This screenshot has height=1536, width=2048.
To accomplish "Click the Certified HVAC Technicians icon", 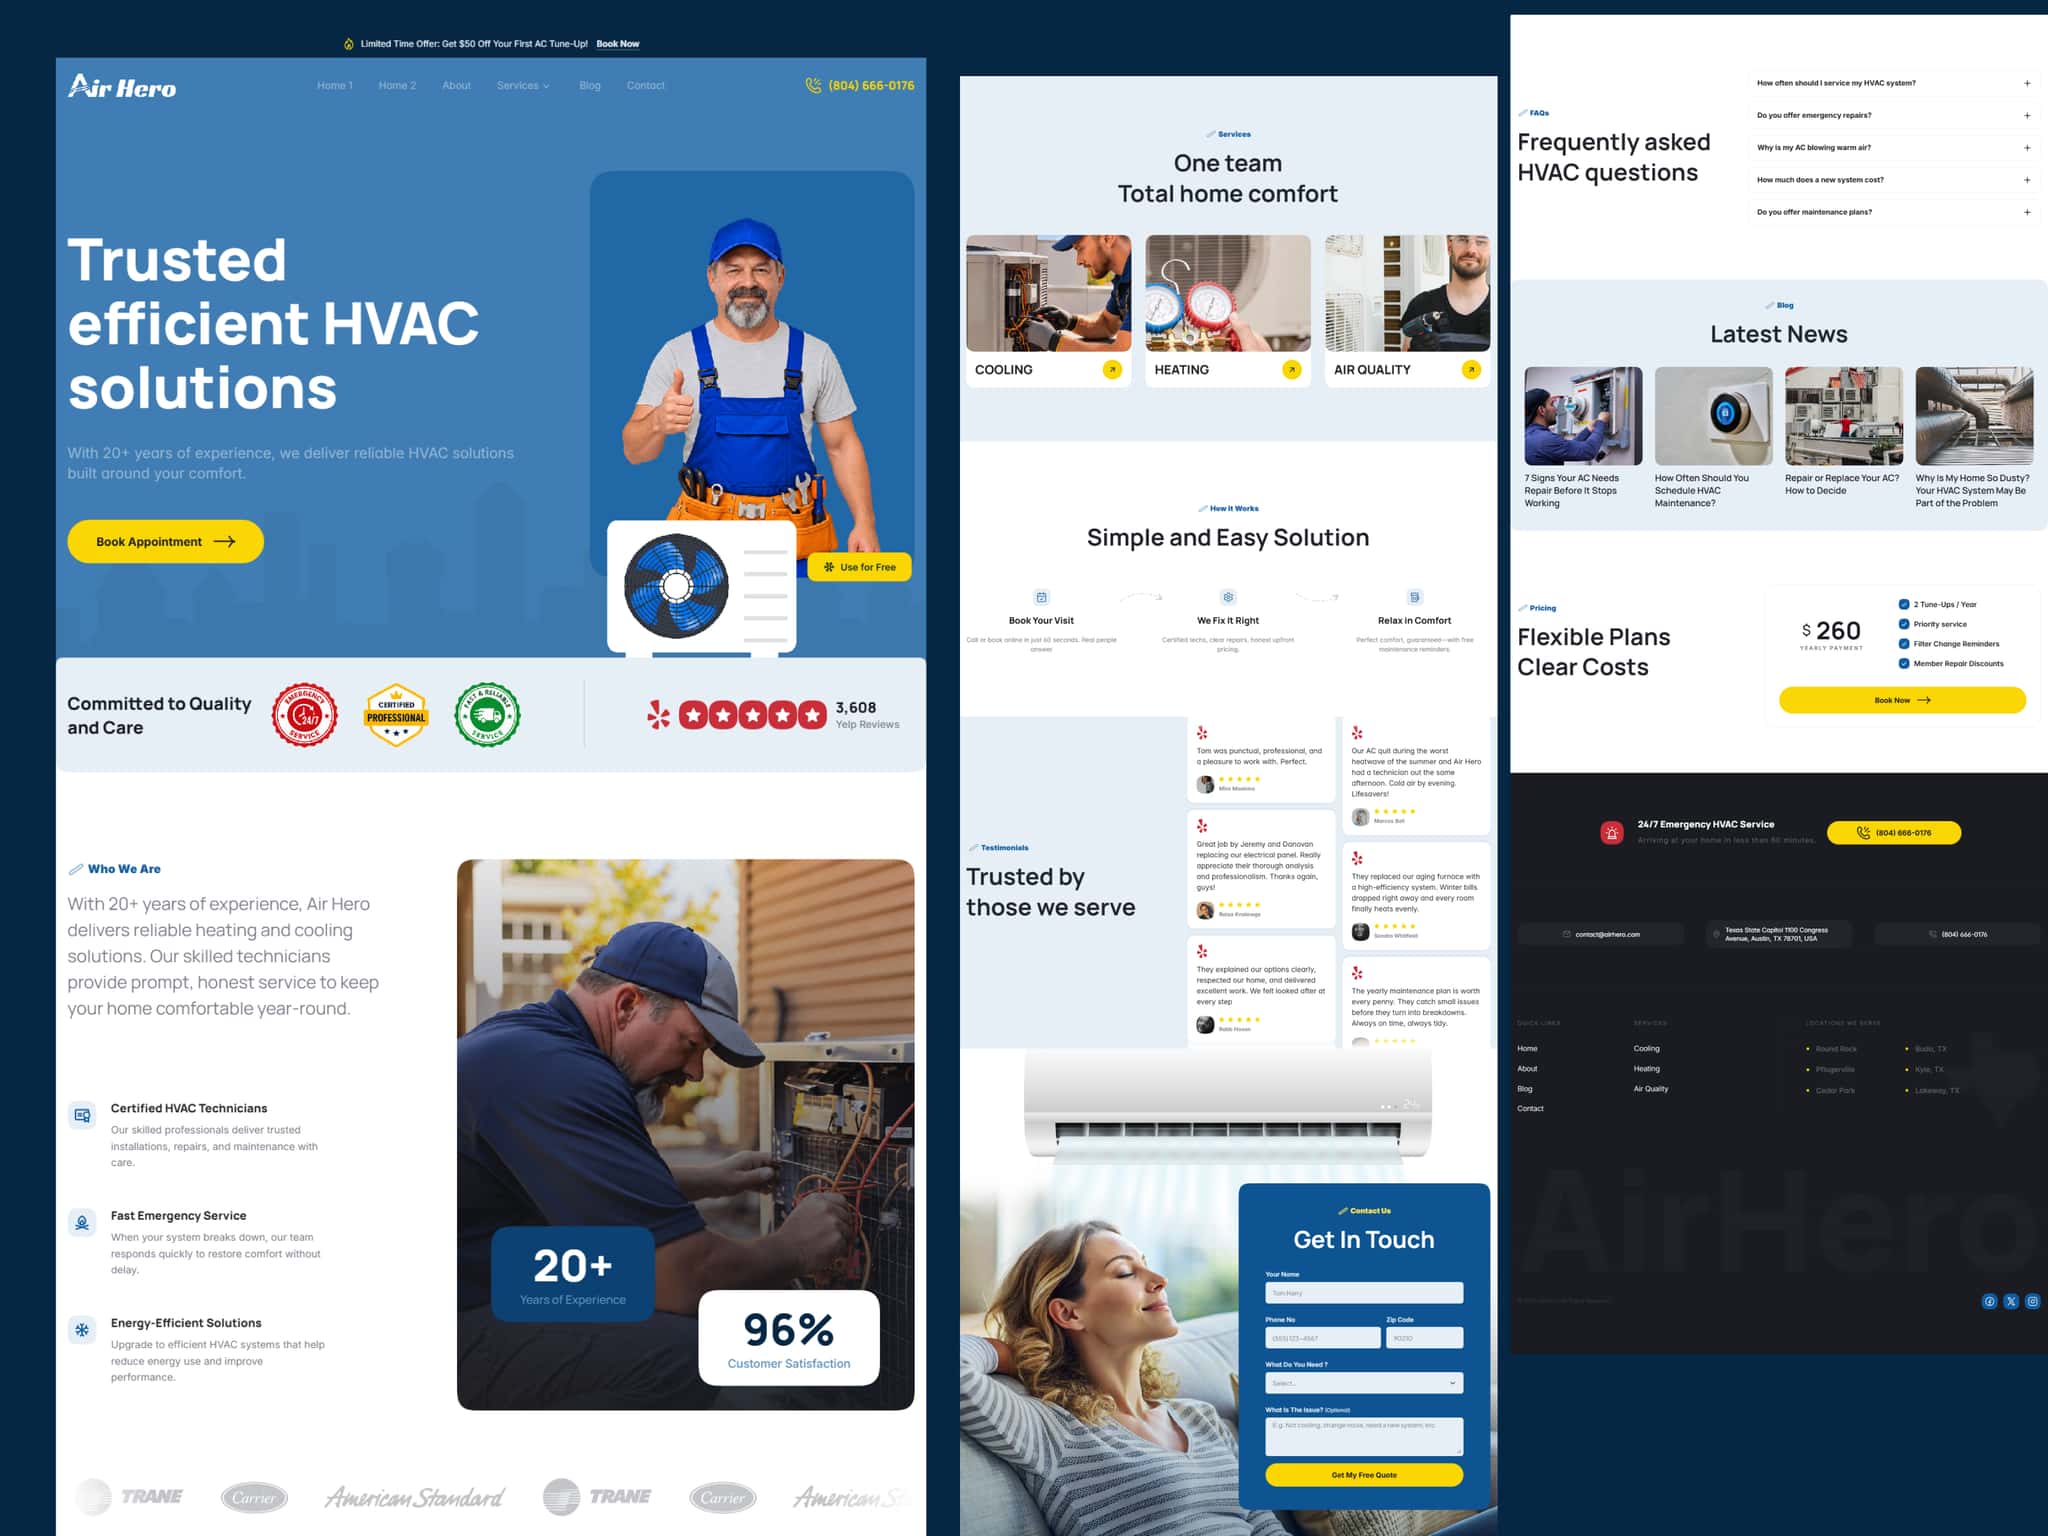I will 82,1115.
